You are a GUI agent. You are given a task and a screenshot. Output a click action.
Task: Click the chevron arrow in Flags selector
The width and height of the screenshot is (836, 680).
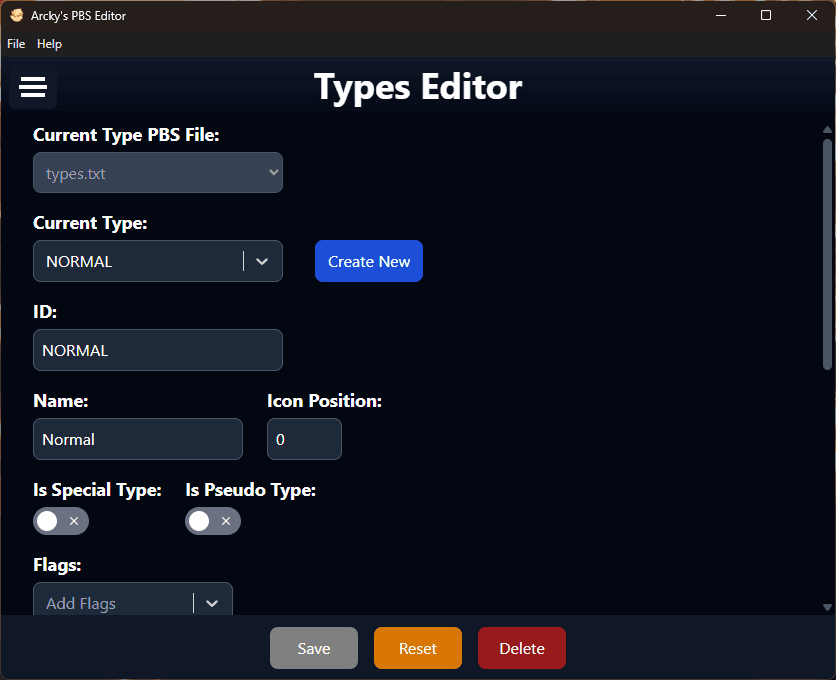212,603
